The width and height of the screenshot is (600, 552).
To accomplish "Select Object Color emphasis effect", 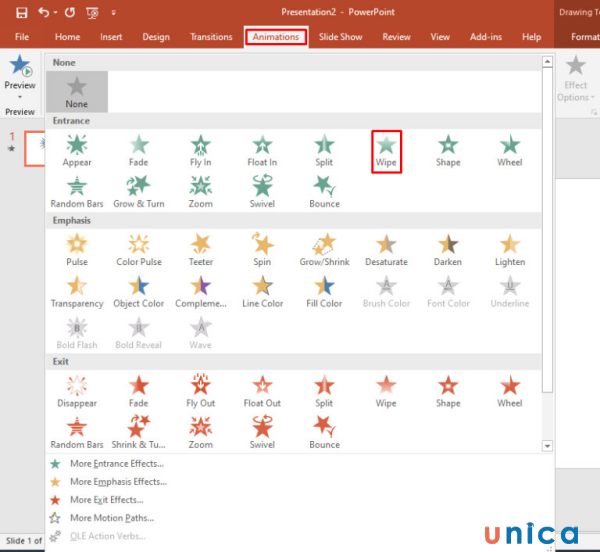I will pos(139,292).
